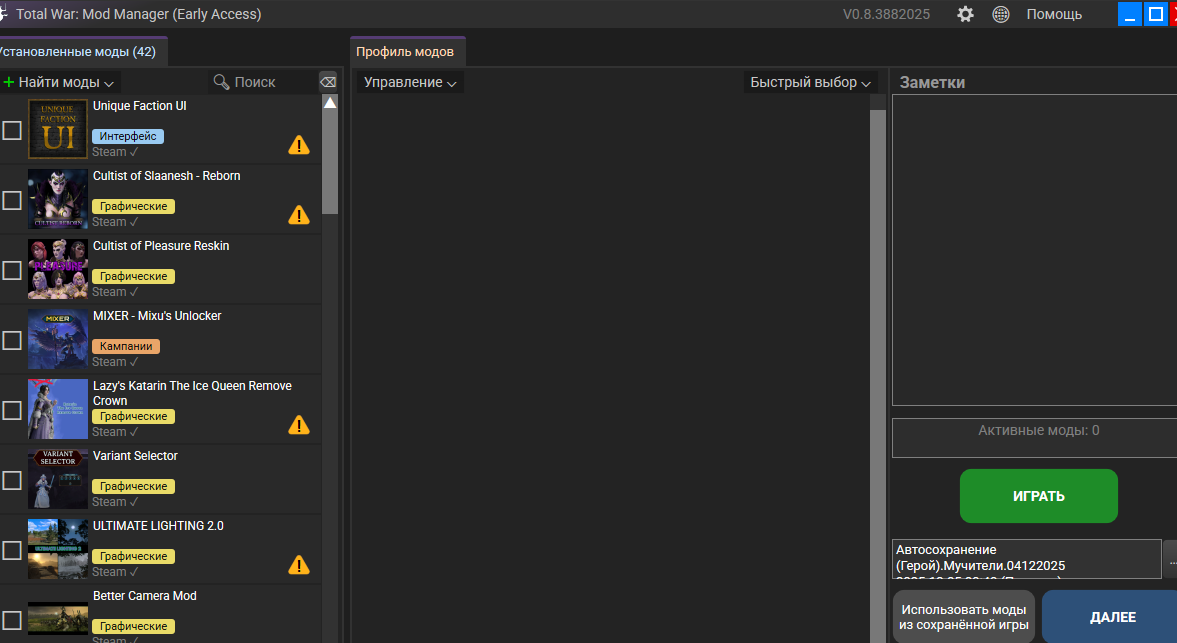Click the green plus icon beside Найти моды
This screenshot has width=1177, height=643.
(x=9, y=82)
